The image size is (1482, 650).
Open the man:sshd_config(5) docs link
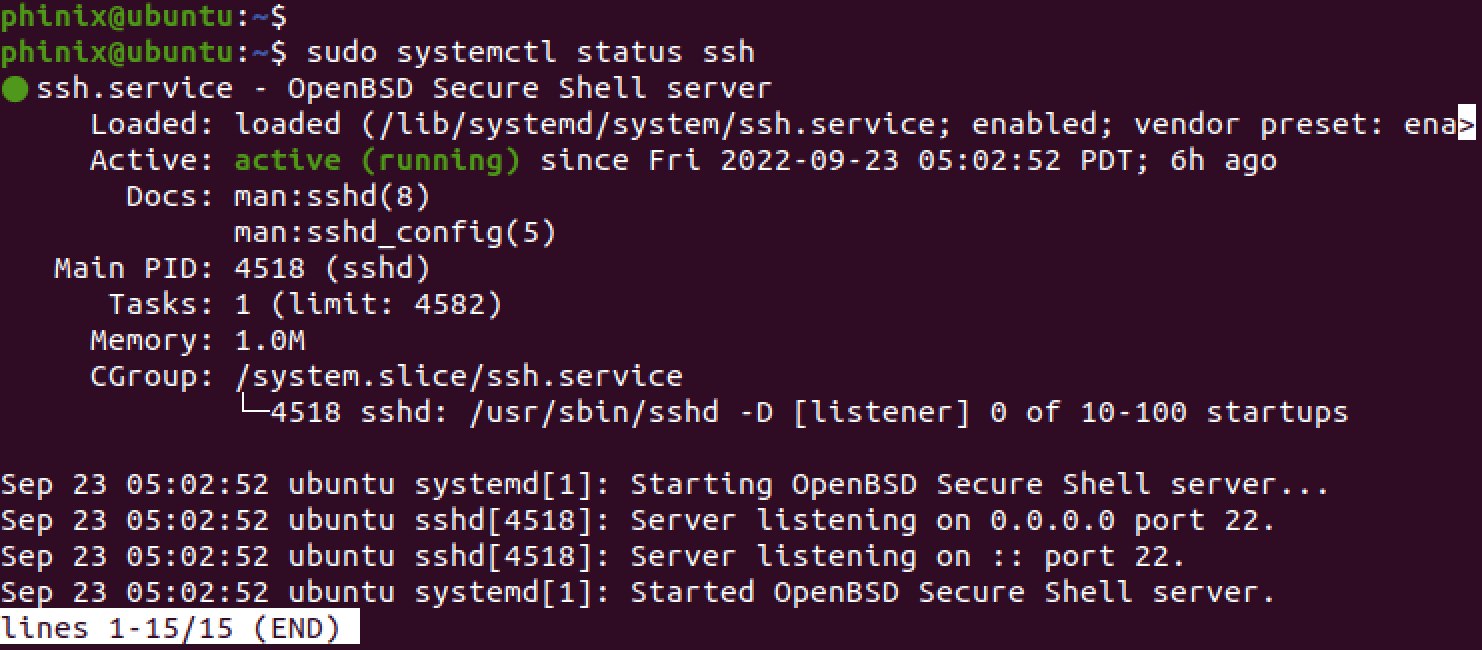click(x=394, y=233)
